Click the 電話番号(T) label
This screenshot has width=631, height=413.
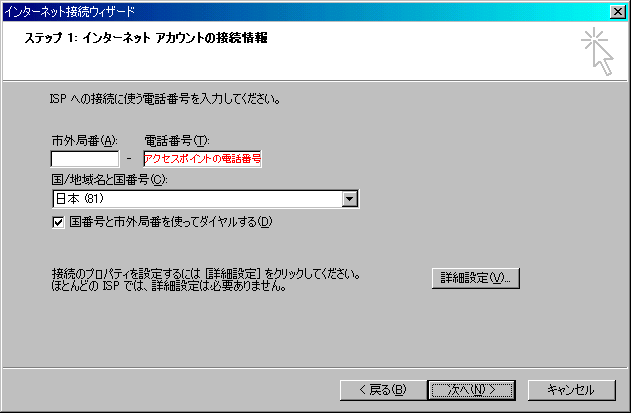(177, 140)
